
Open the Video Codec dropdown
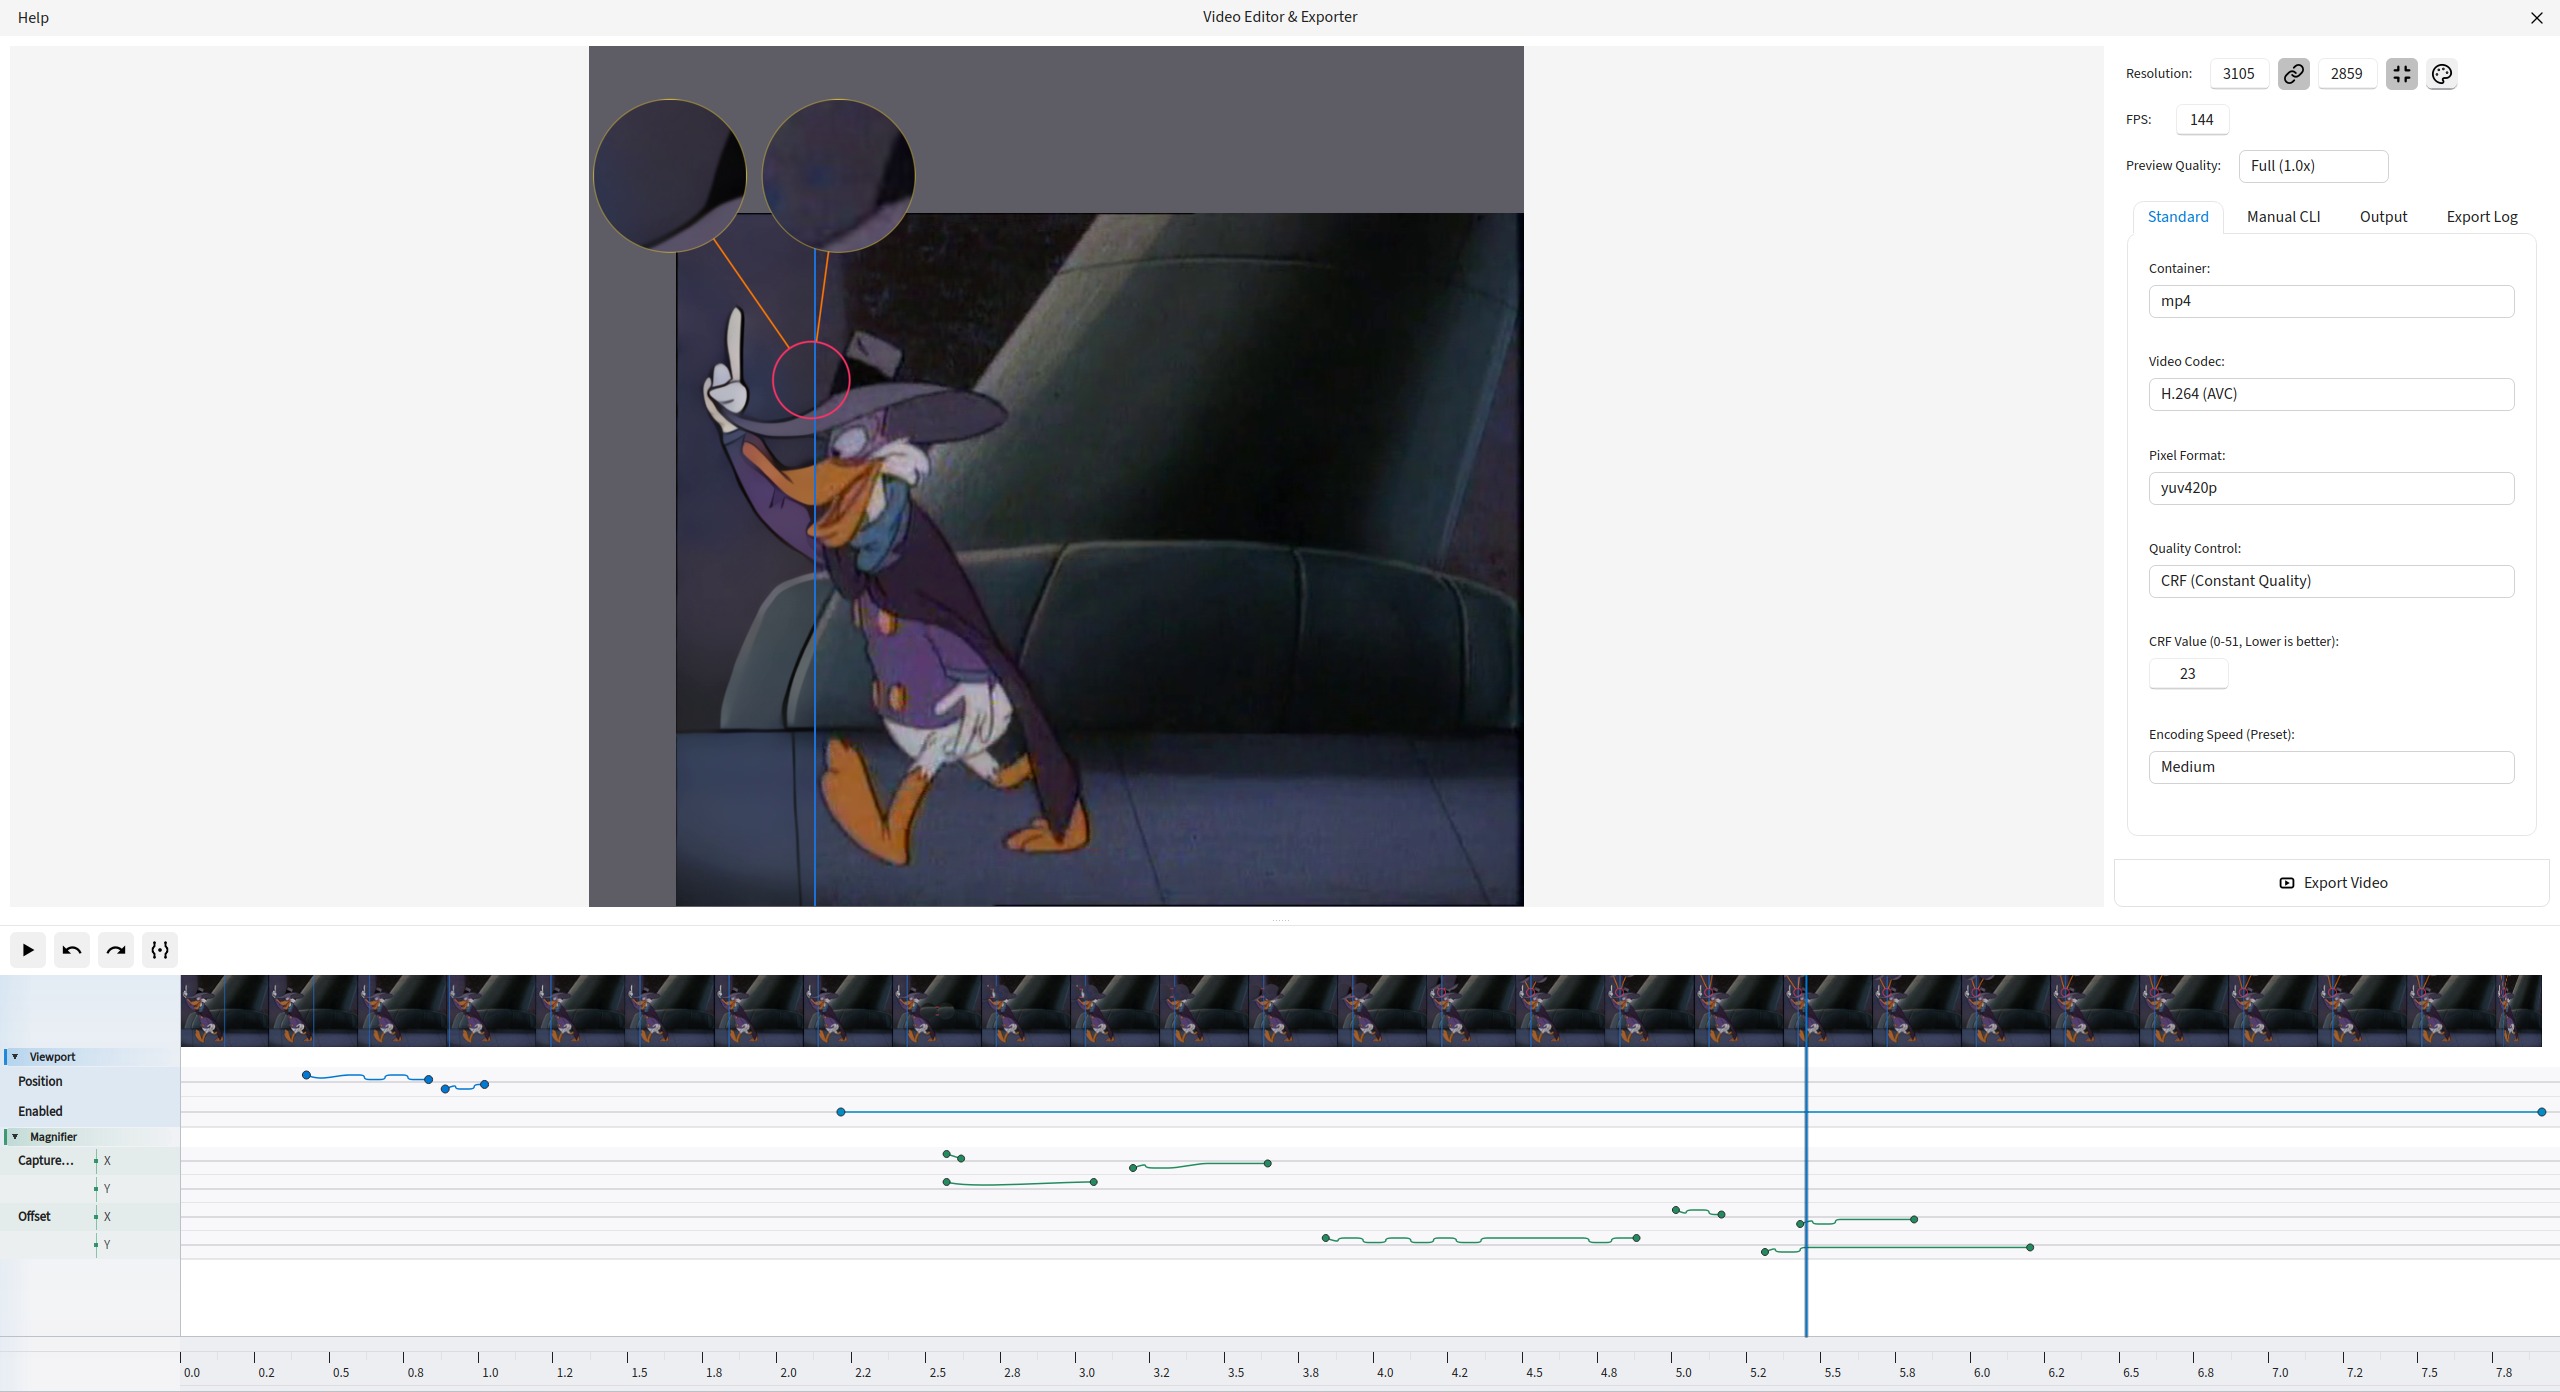(2331, 394)
